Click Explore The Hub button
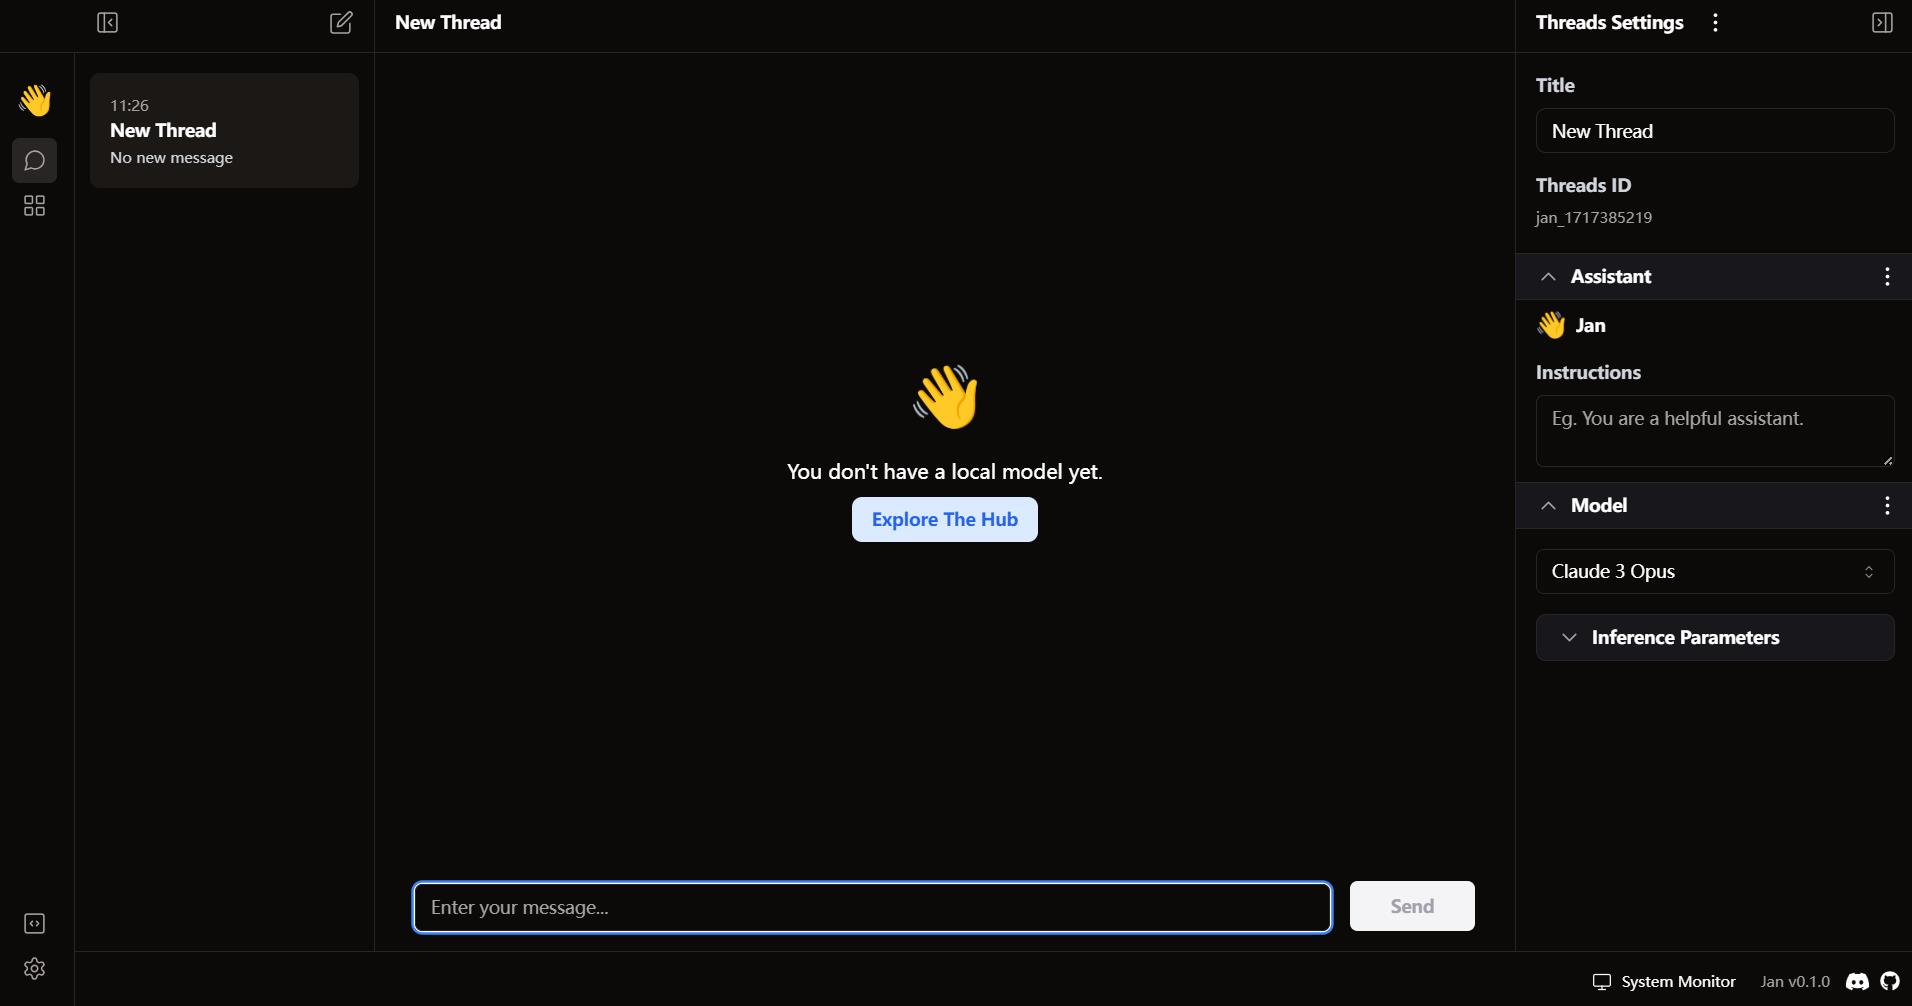 pos(945,519)
